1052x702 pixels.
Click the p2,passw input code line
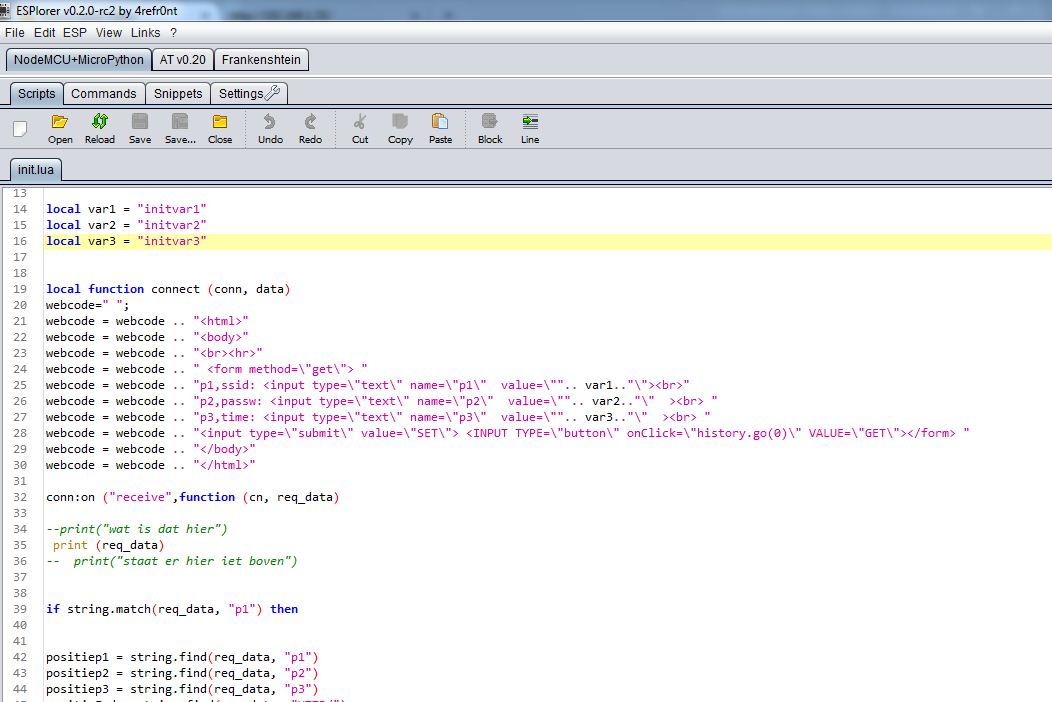tap(382, 401)
